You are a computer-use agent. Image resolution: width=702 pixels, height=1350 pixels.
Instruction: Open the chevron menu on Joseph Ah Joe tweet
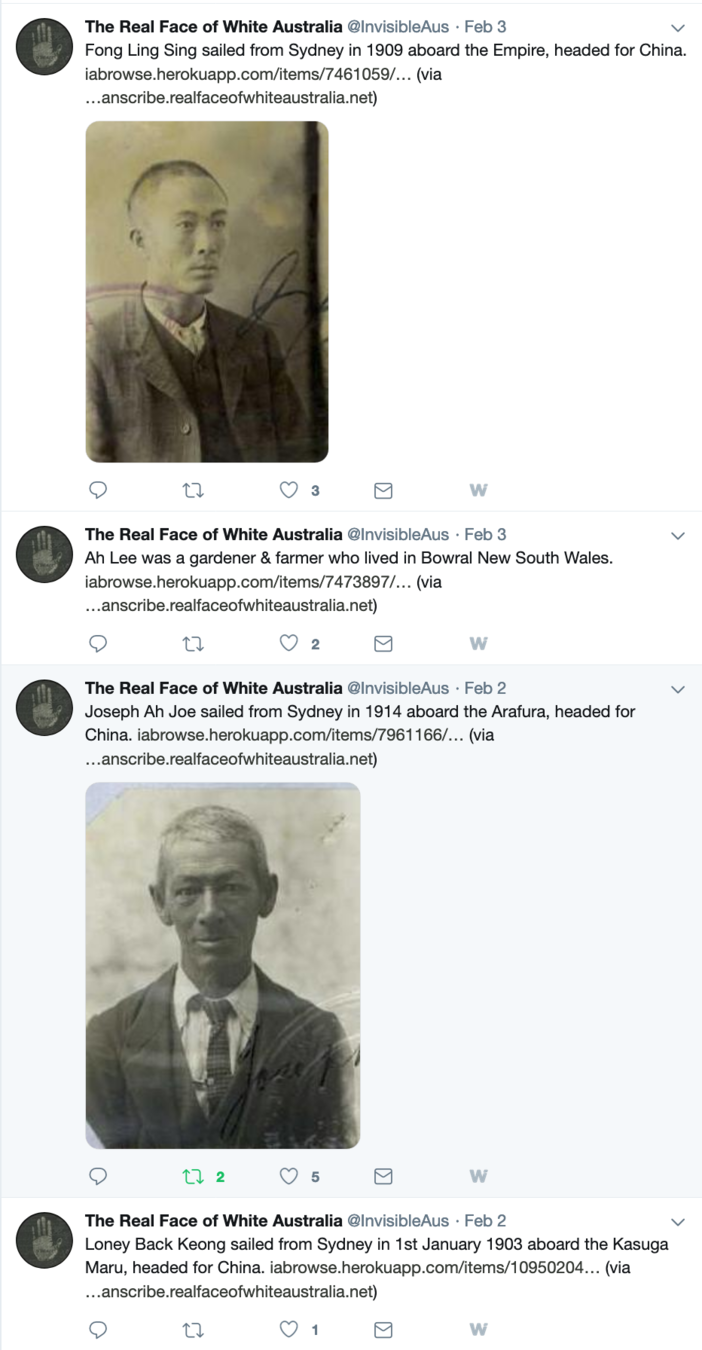678,689
